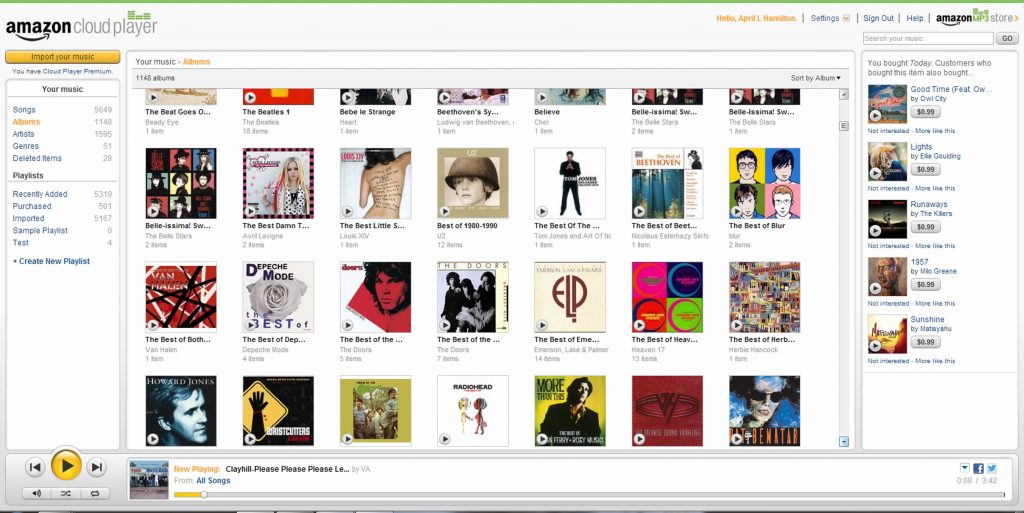Play the Belle-issima album with two items in the second row

(x=153, y=211)
